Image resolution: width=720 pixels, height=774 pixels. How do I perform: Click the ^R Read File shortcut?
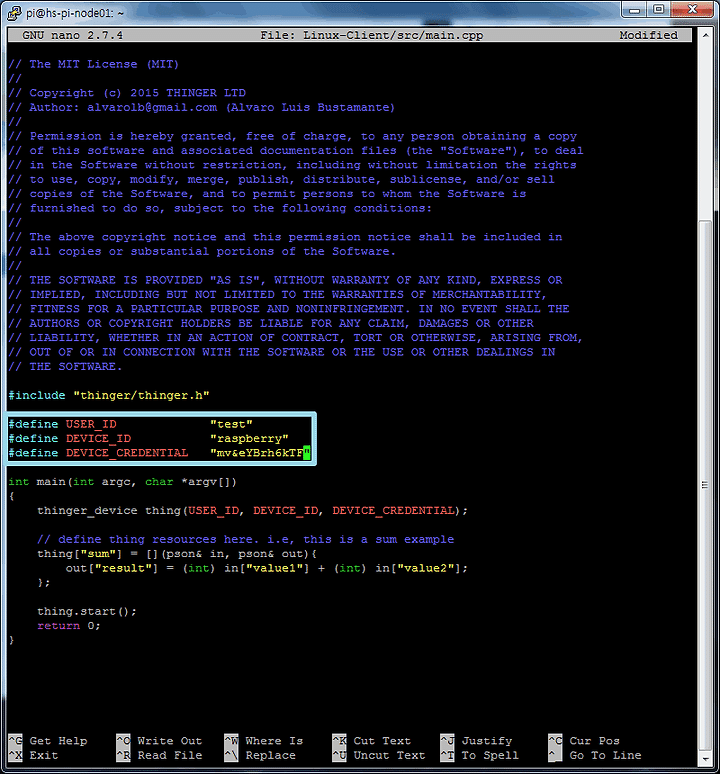pos(159,755)
